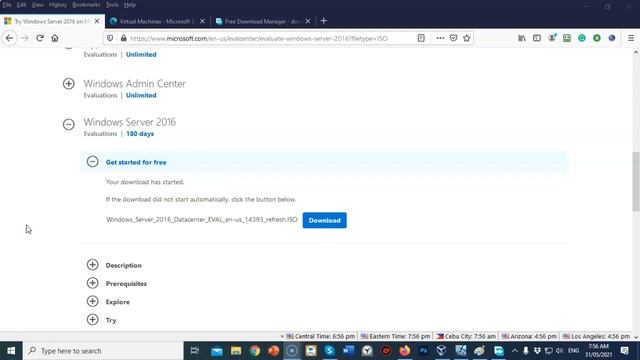640x360 pixels.
Task: Open Skype from taskbar
Action: pyautogui.click(x=329, y=351)
